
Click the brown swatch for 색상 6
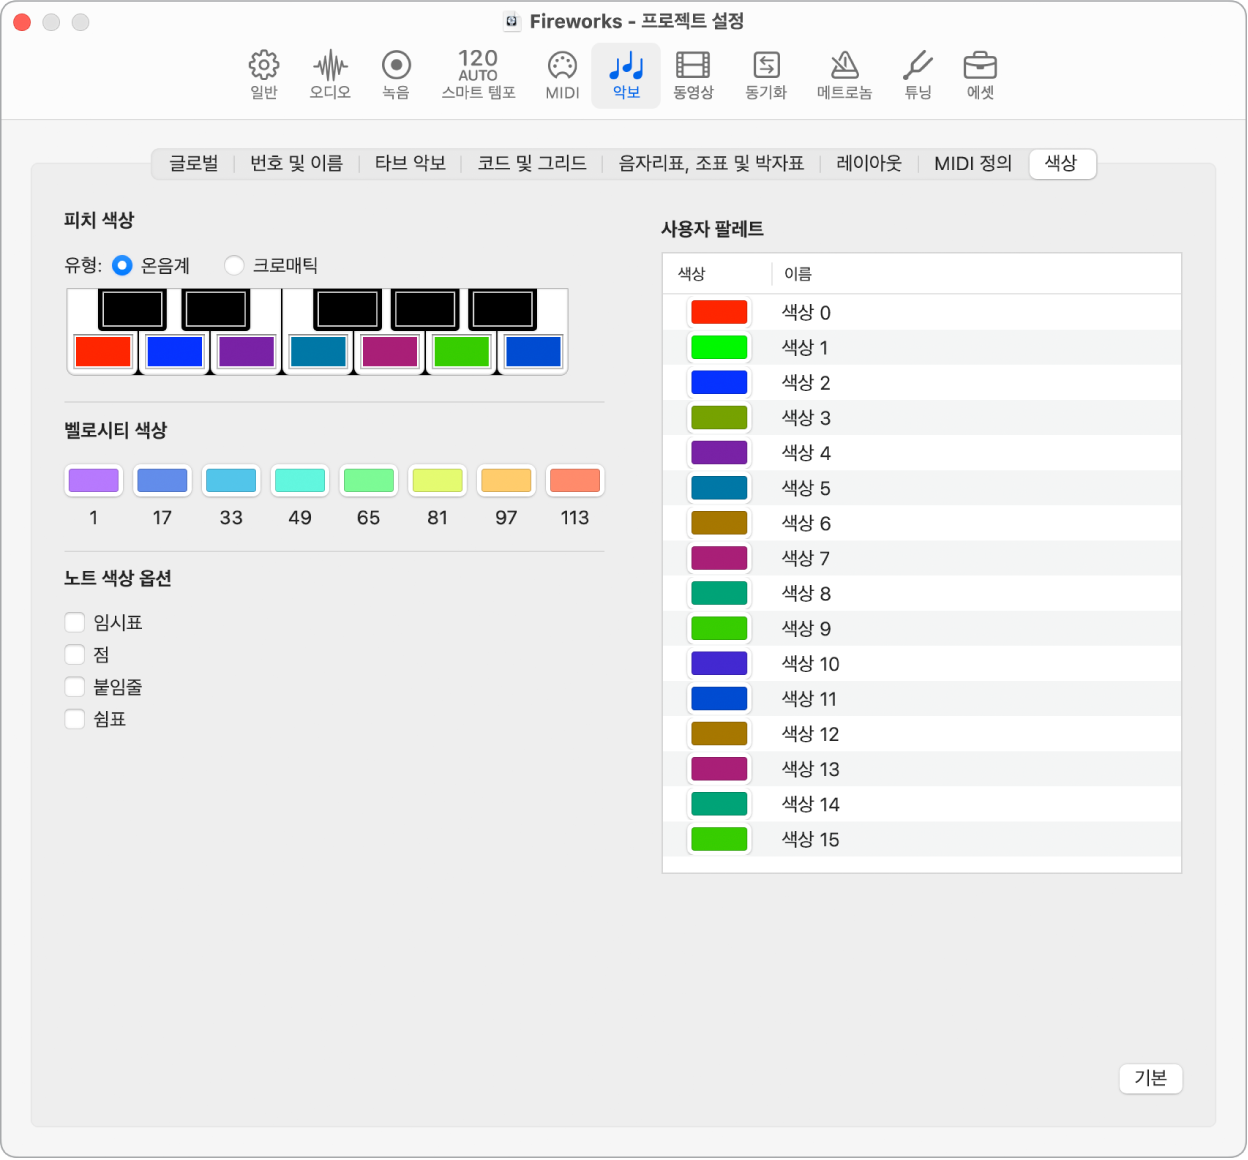click(x=719, y=523)
